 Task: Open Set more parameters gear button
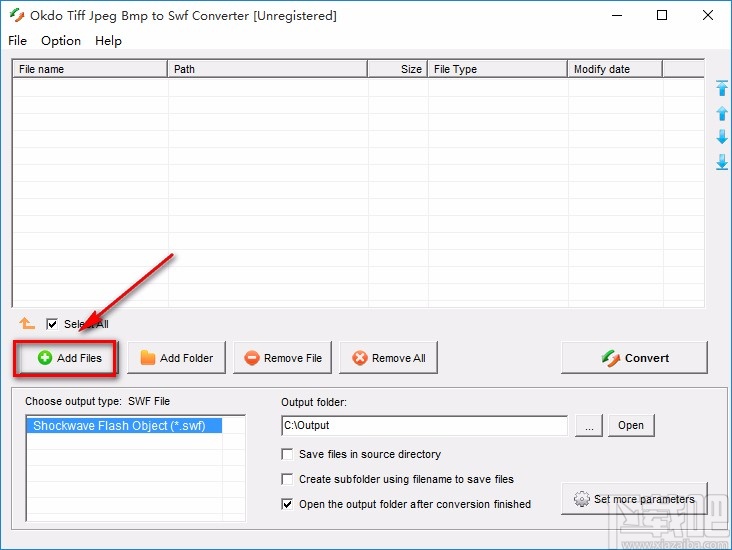[634, 499]
